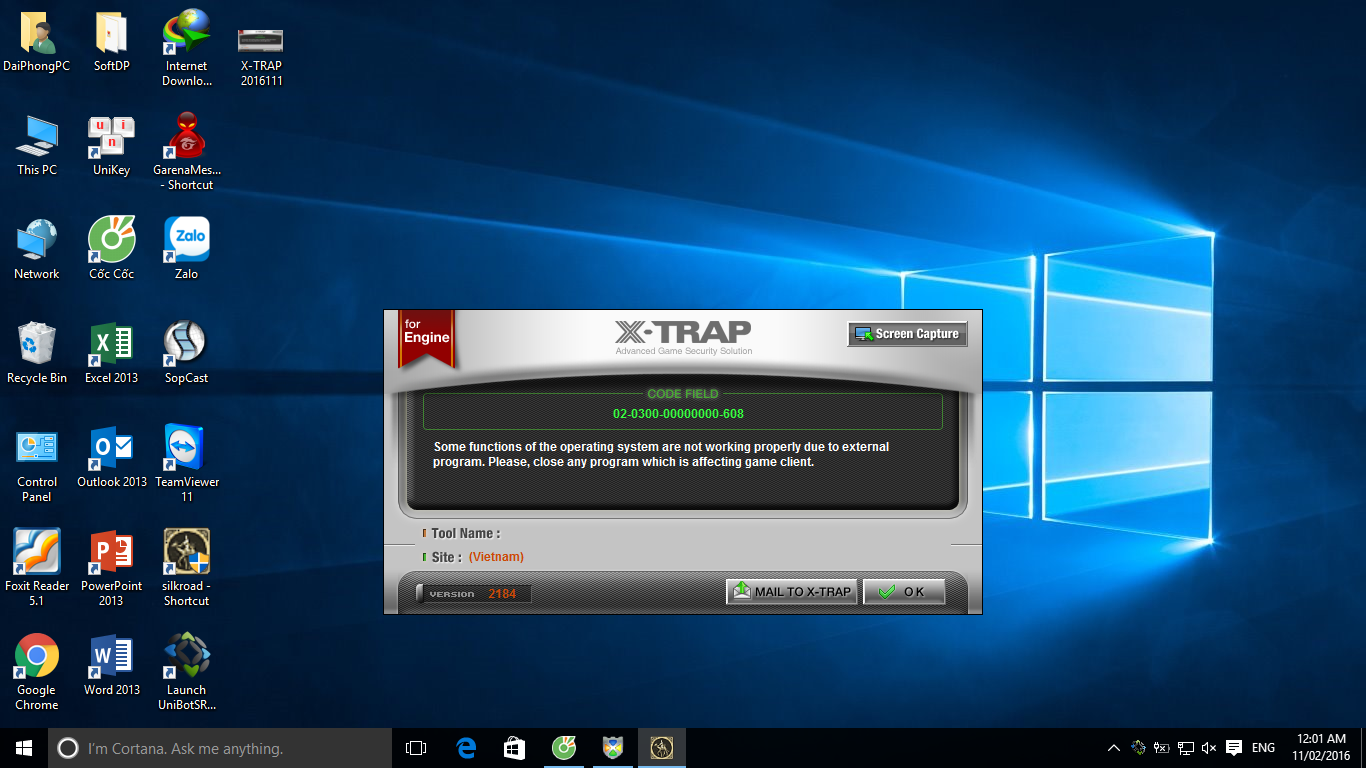Select the UniKey desktop shortcut
The height and width of the screenshot is (768, 1366).
pyautogui.click(x=111, y=146)
